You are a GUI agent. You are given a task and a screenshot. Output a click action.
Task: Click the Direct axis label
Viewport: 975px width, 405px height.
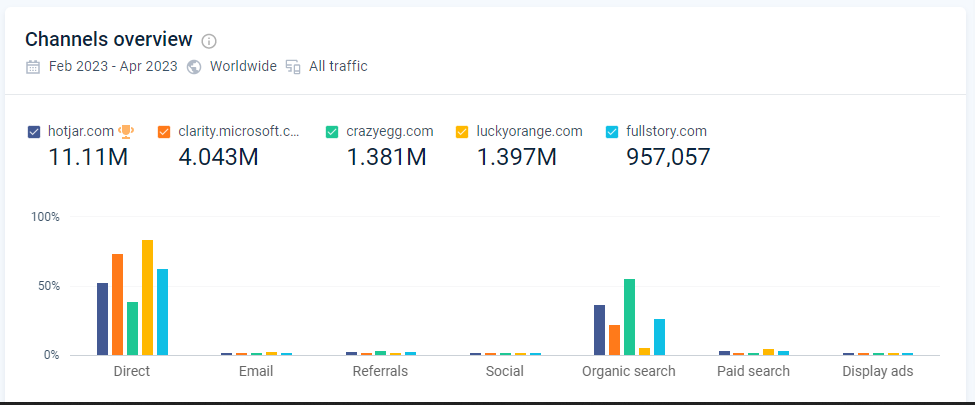(x=132, y=371)
